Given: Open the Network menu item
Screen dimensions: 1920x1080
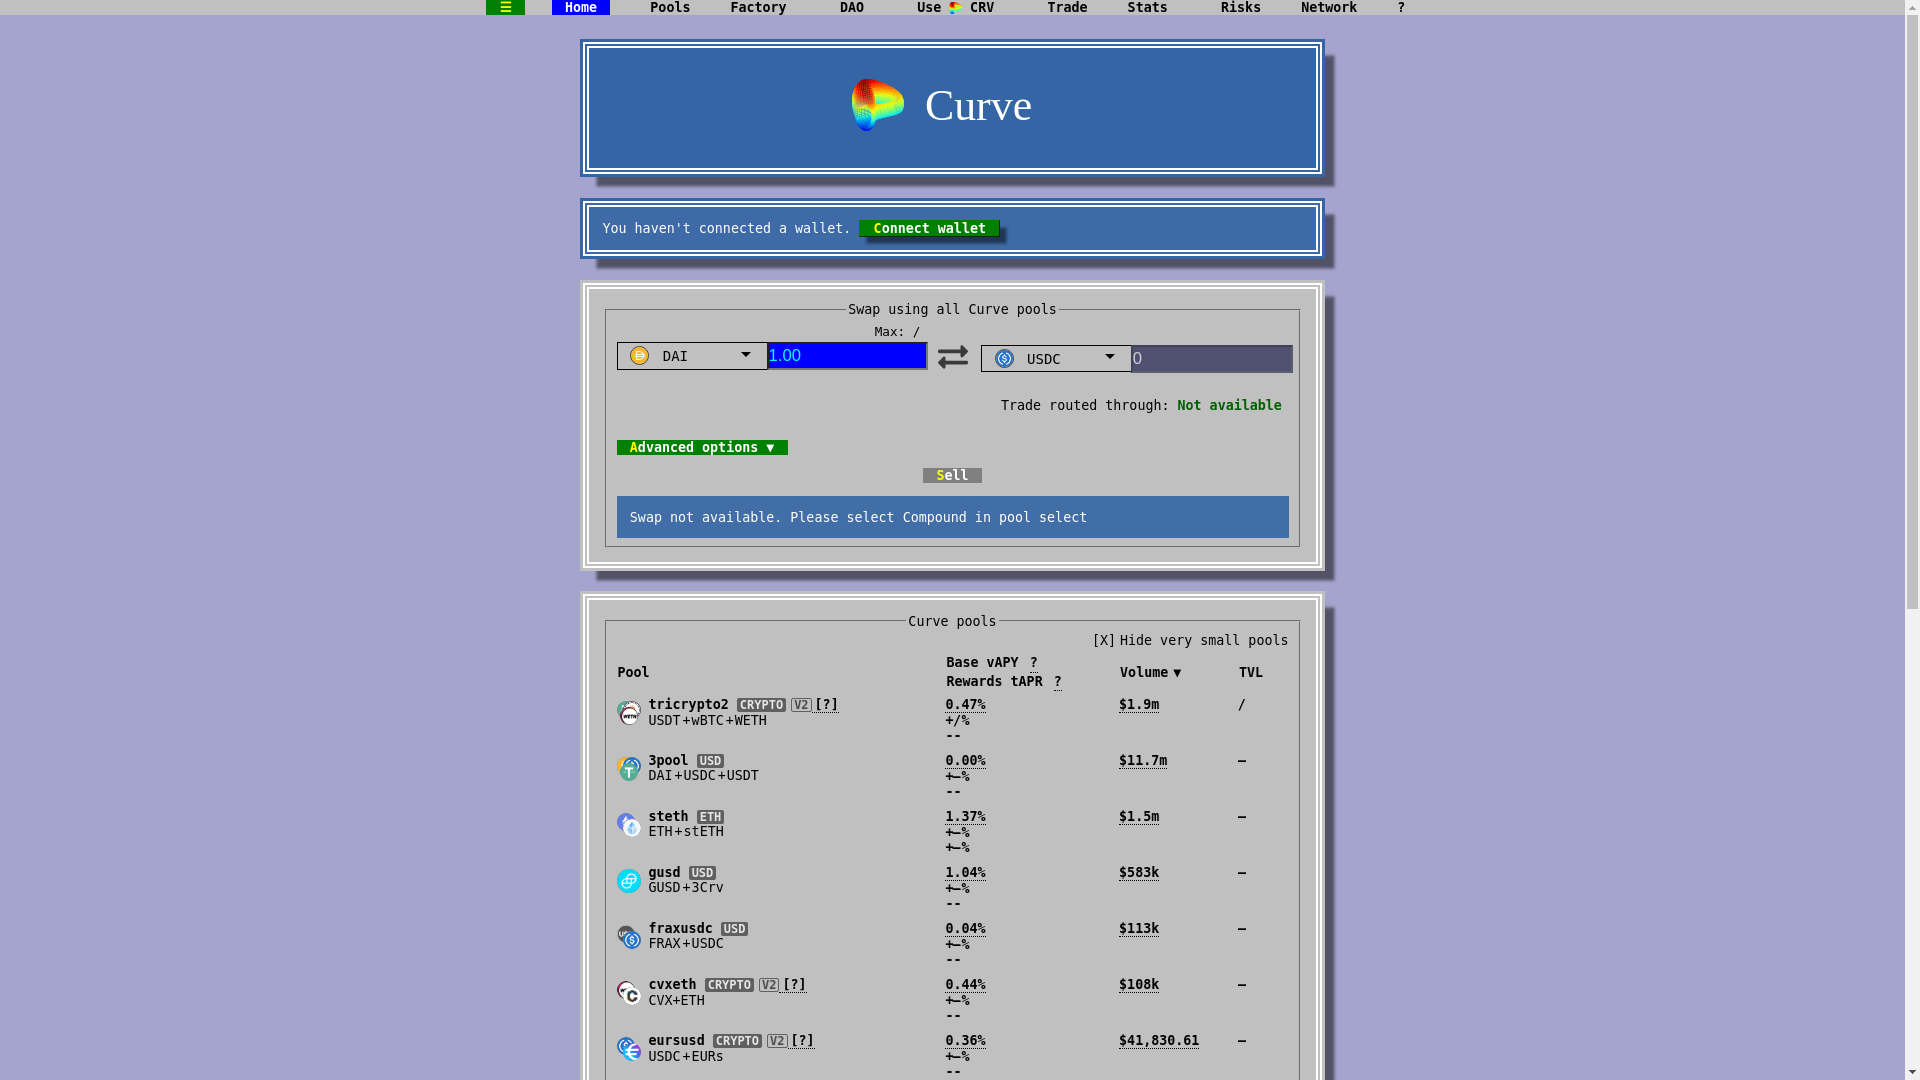Looking at the screenshot, I should (x=1329, y=7).
